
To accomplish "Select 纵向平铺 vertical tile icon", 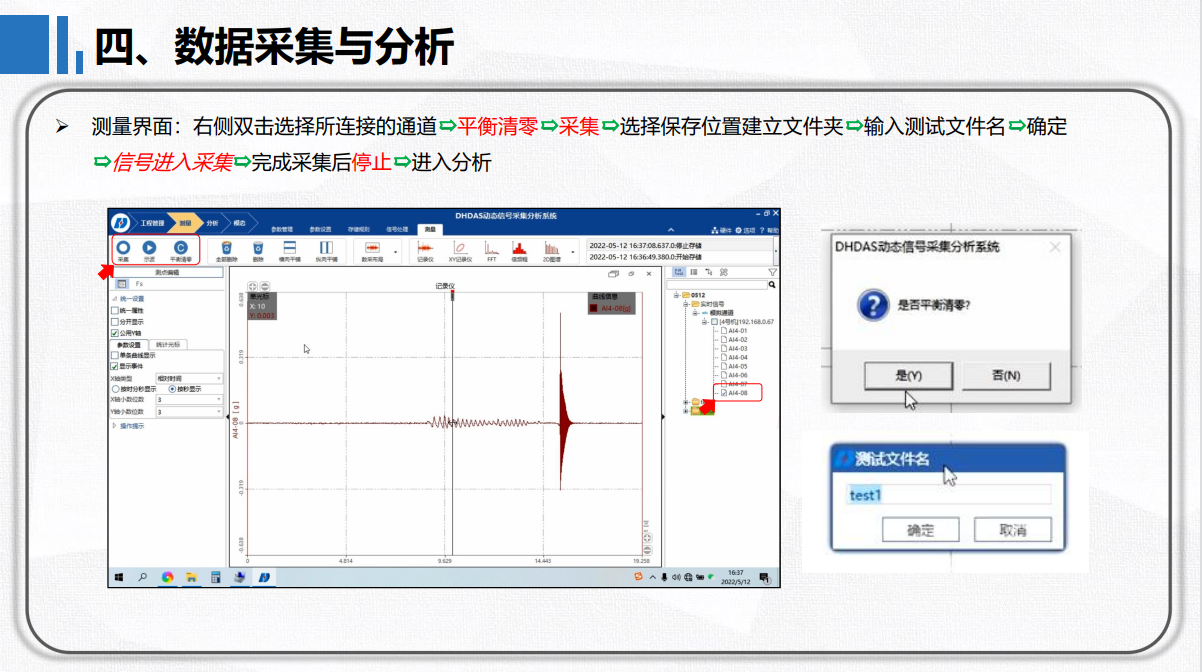I will (326, 247).
